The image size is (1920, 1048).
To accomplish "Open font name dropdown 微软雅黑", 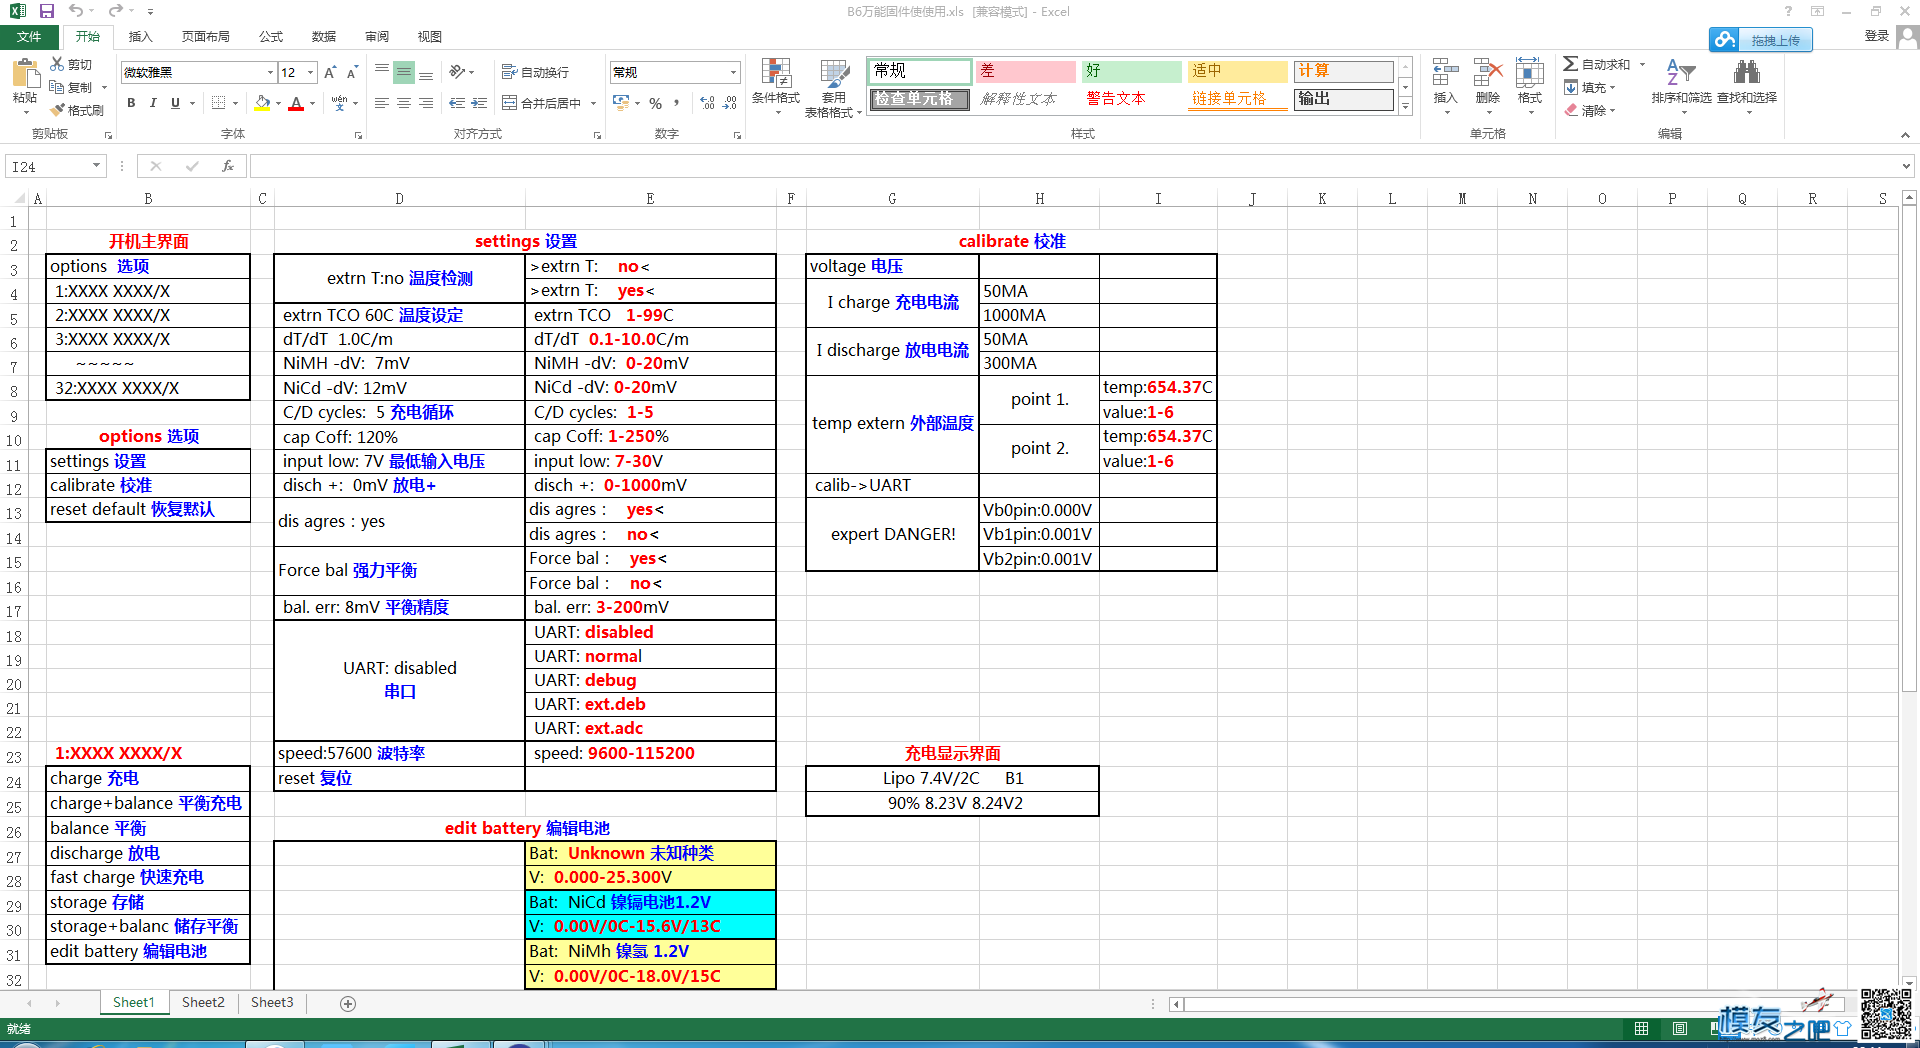I will point(270,72).
